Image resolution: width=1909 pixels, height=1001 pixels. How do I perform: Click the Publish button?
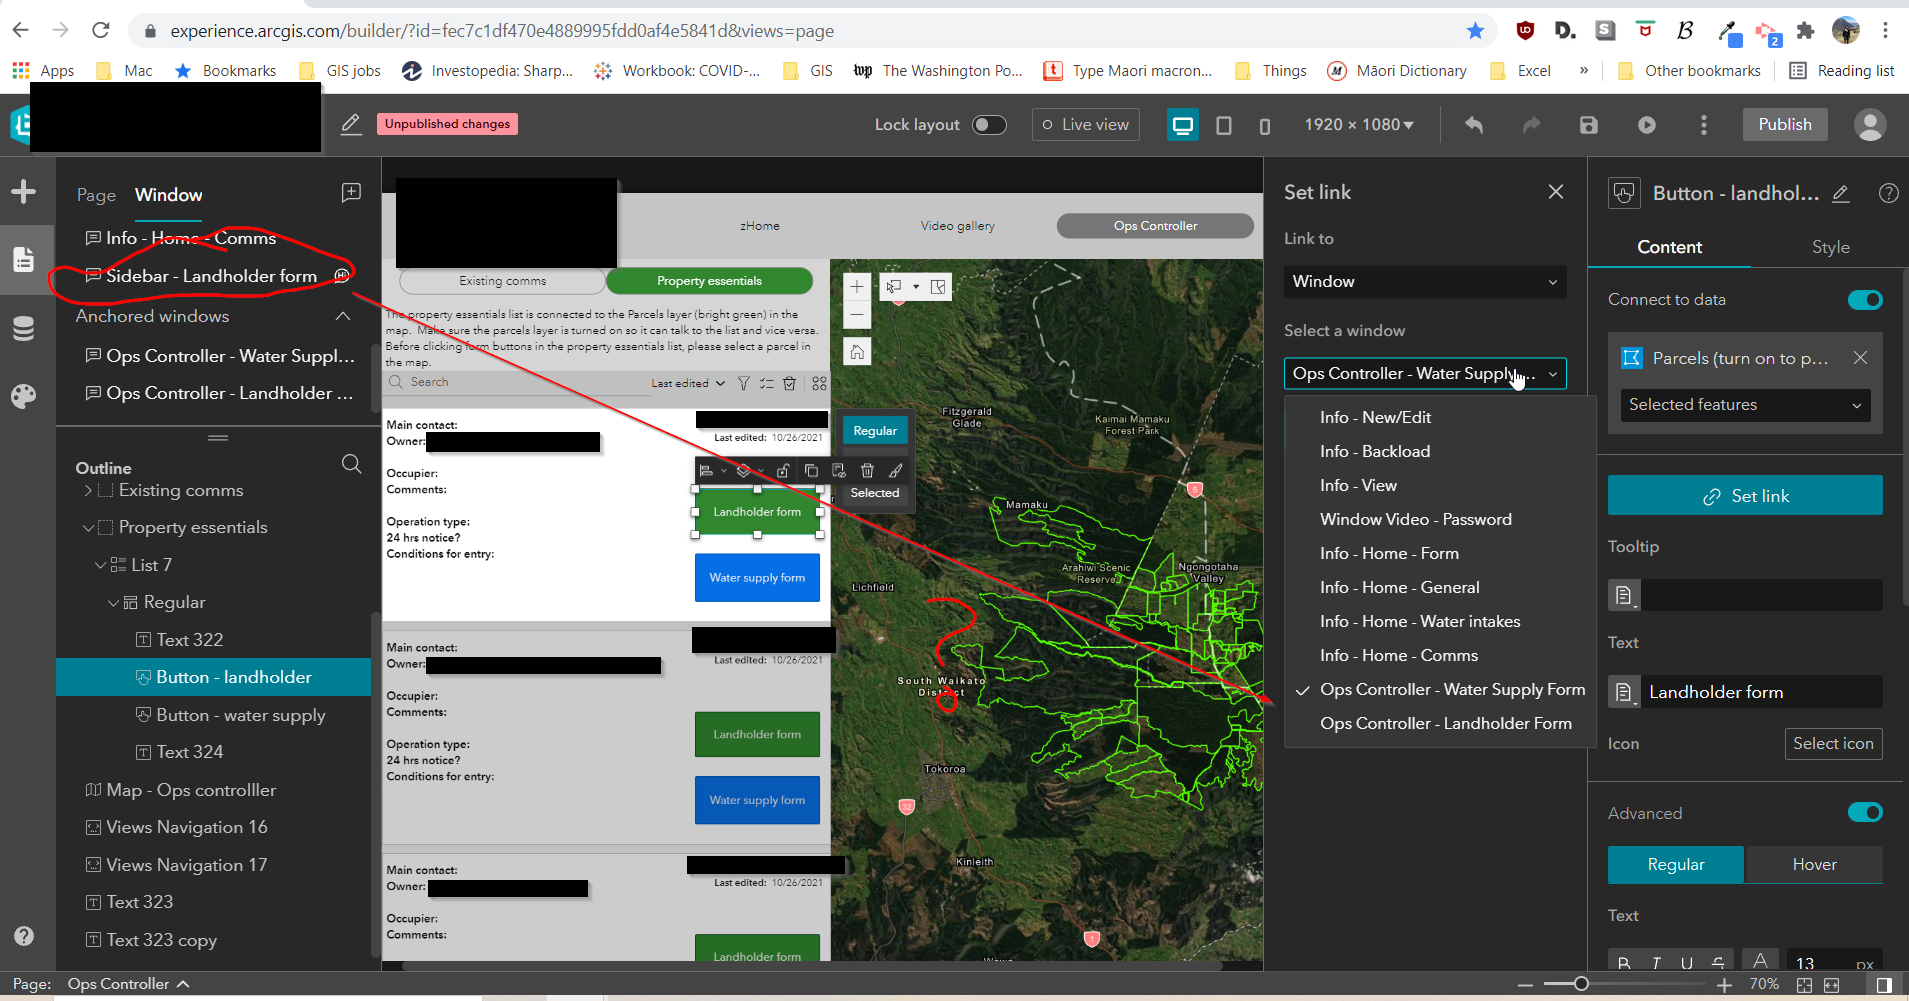tap(1785, 125)
